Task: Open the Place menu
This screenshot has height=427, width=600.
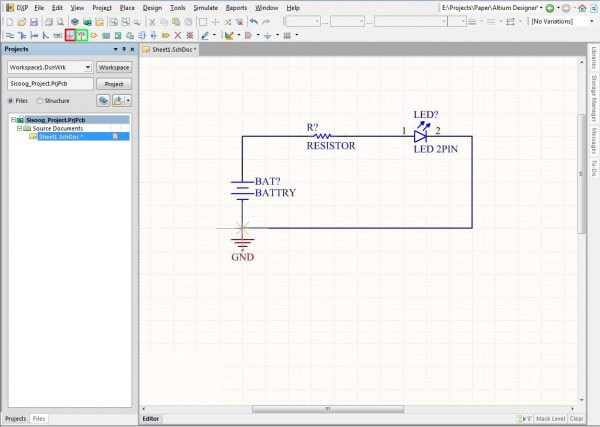Action: coord(127,8)
